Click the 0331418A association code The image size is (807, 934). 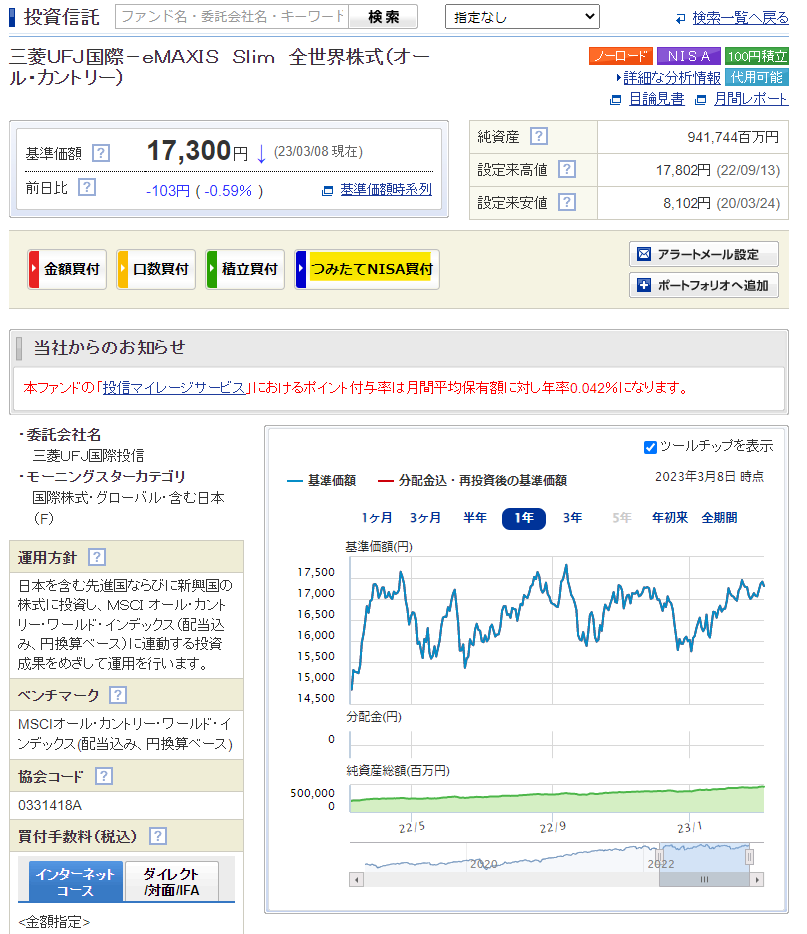pos(50,805)
